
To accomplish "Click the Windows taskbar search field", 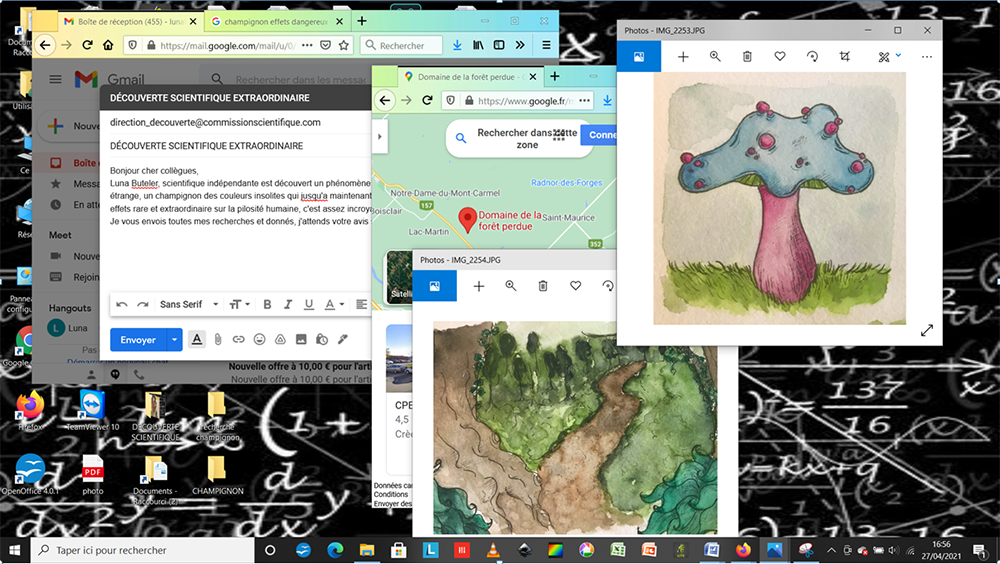I will 143,550.
